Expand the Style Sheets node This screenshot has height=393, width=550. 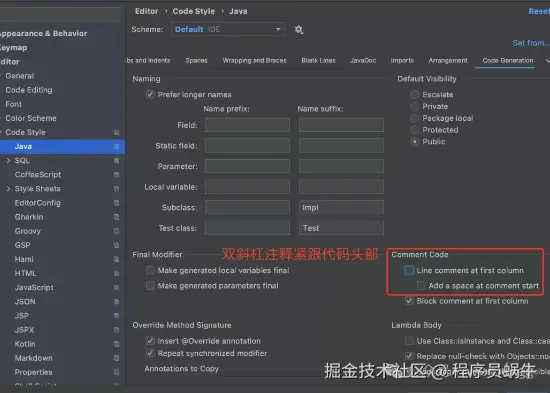click(8, 189)
